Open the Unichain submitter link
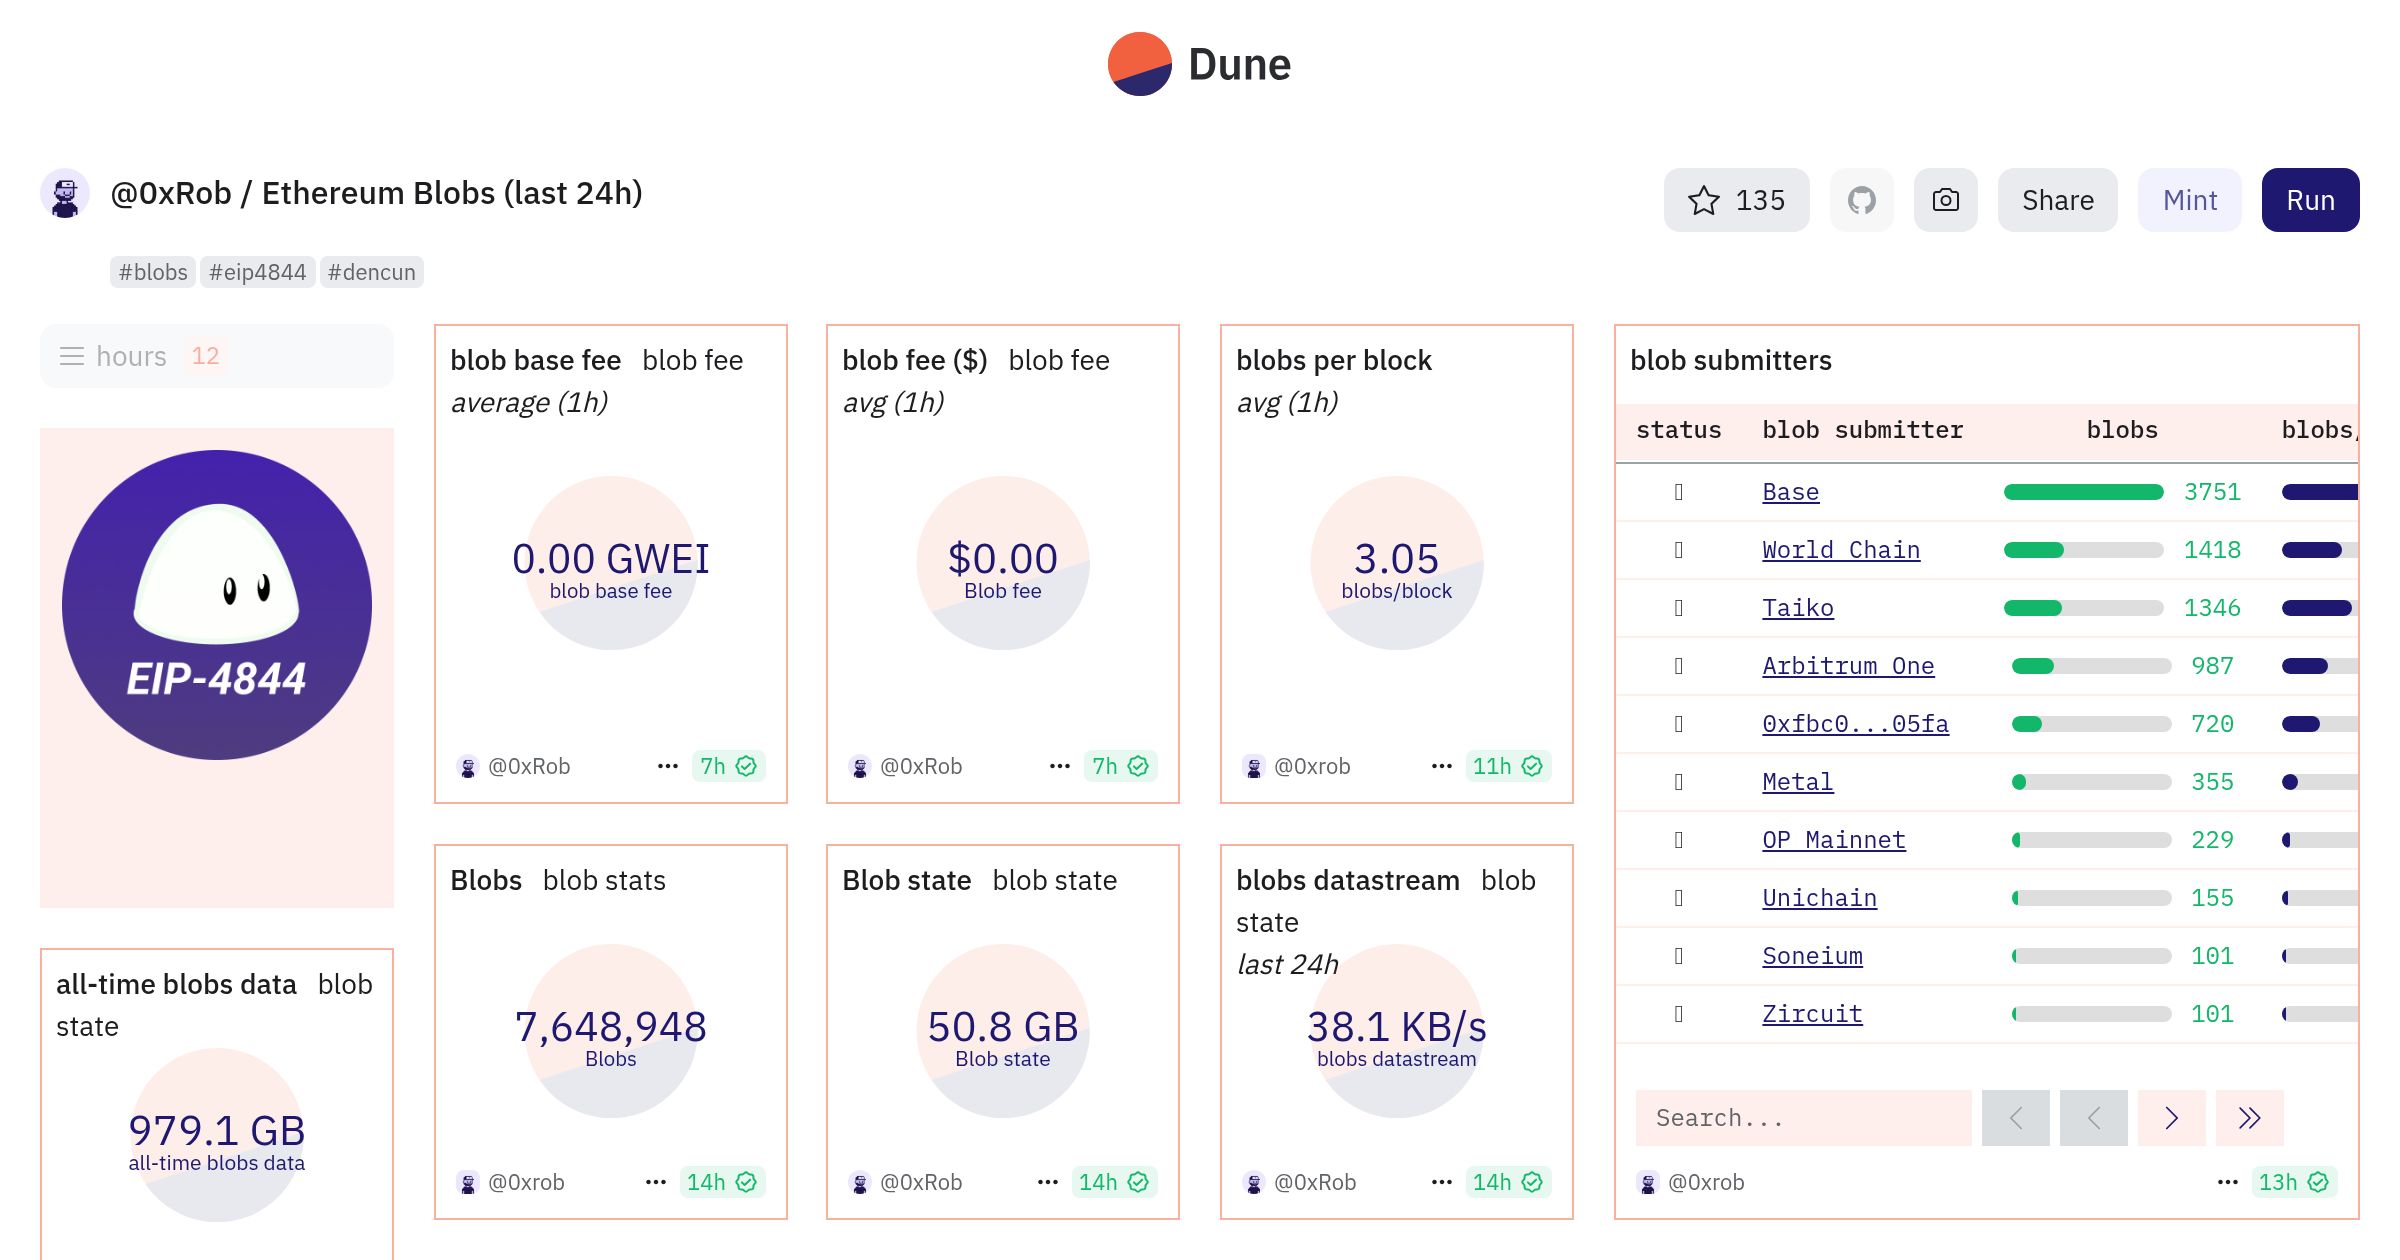Screen dimensions: 2400x1260 (1819, 898)
